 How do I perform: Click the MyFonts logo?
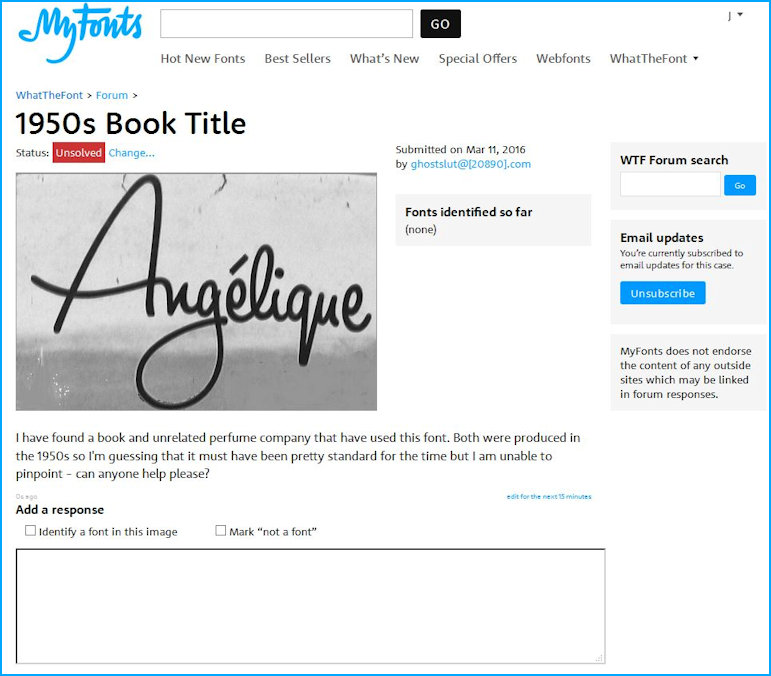[x=81, y=32]
